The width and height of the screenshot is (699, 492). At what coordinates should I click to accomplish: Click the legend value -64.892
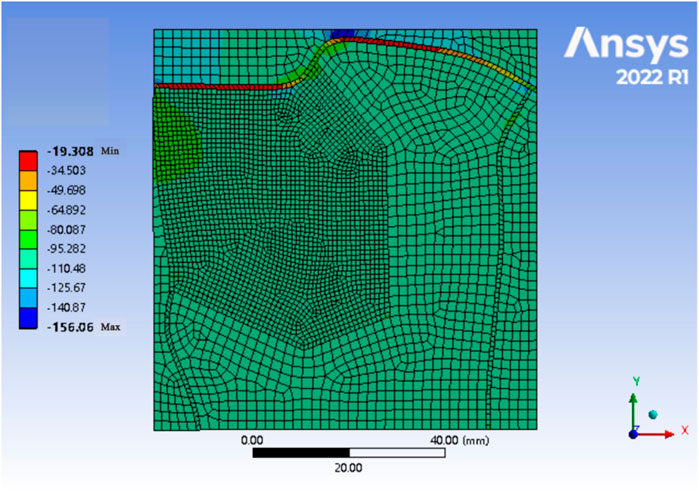(66, 210)
